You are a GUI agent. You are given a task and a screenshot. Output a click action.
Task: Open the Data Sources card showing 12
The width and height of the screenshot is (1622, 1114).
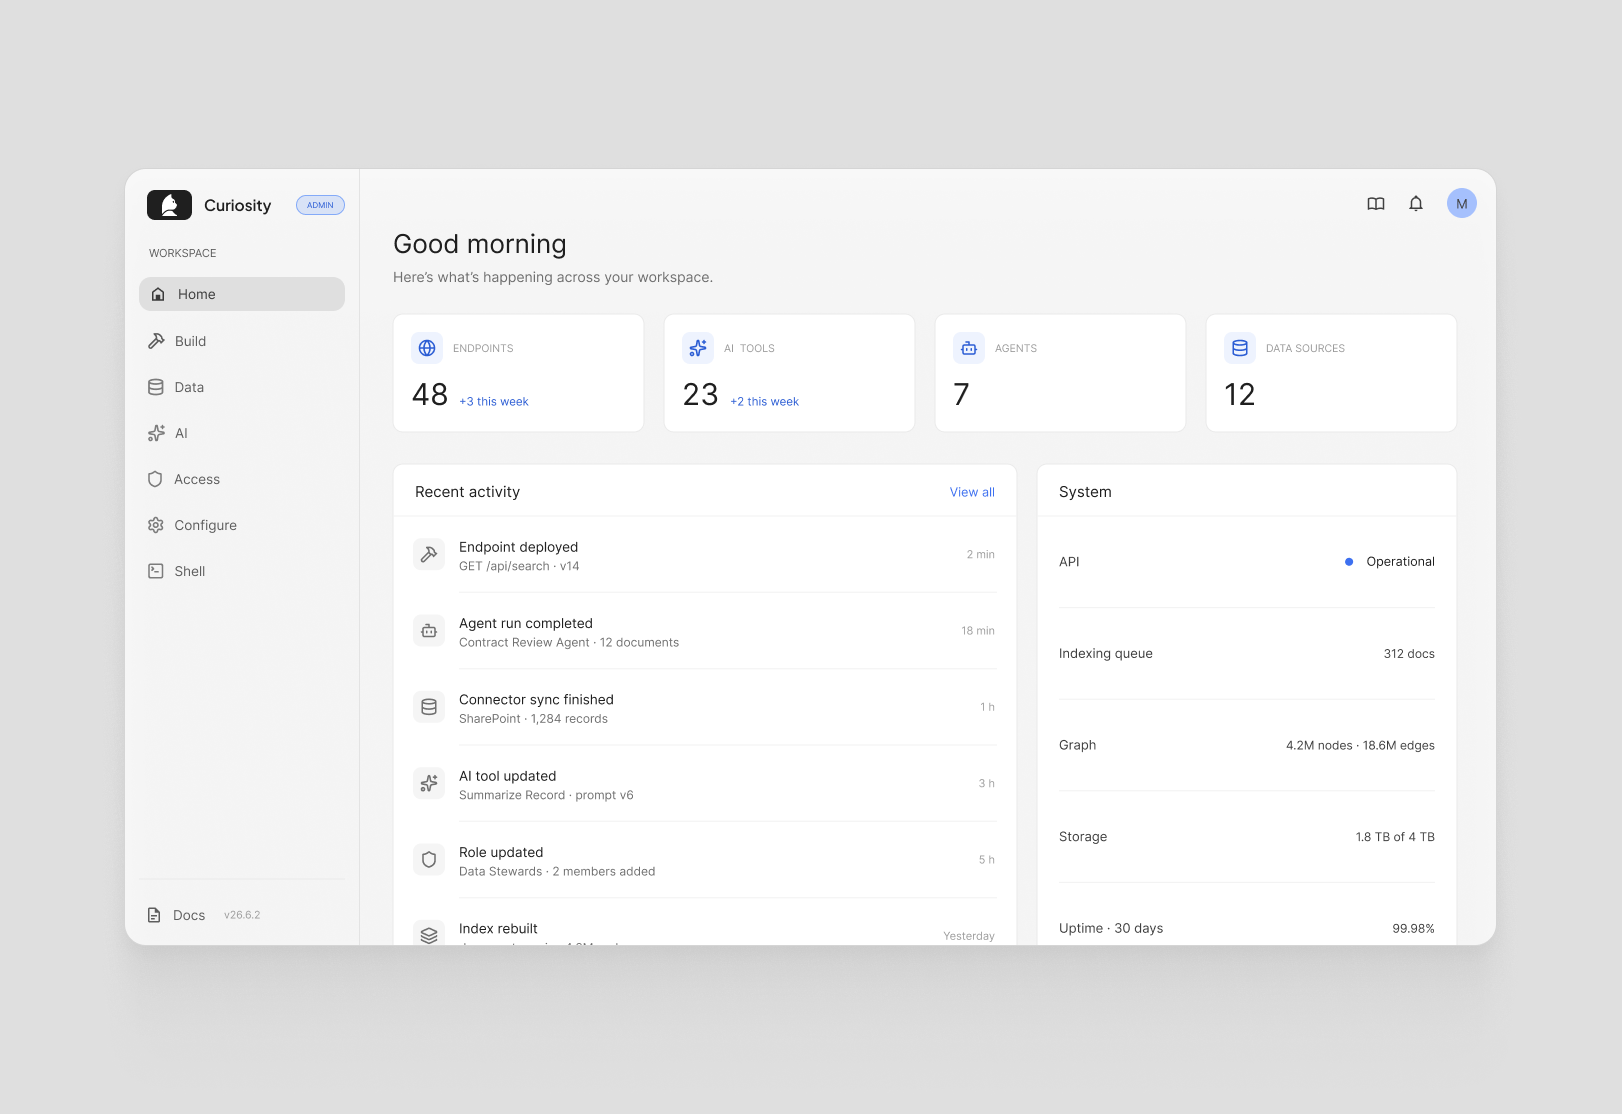[1331, 373]
